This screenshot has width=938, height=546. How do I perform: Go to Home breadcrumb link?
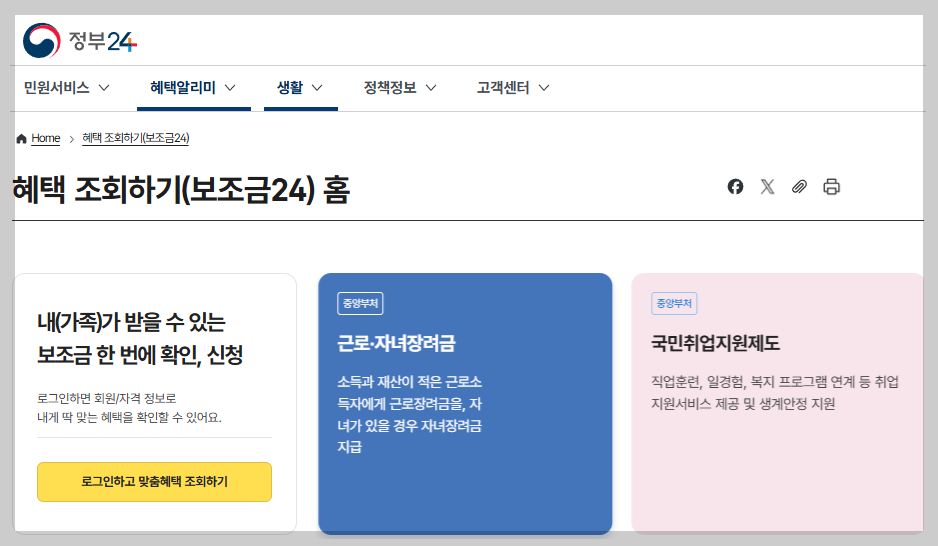pyautogui.click(x=45, y=138)
